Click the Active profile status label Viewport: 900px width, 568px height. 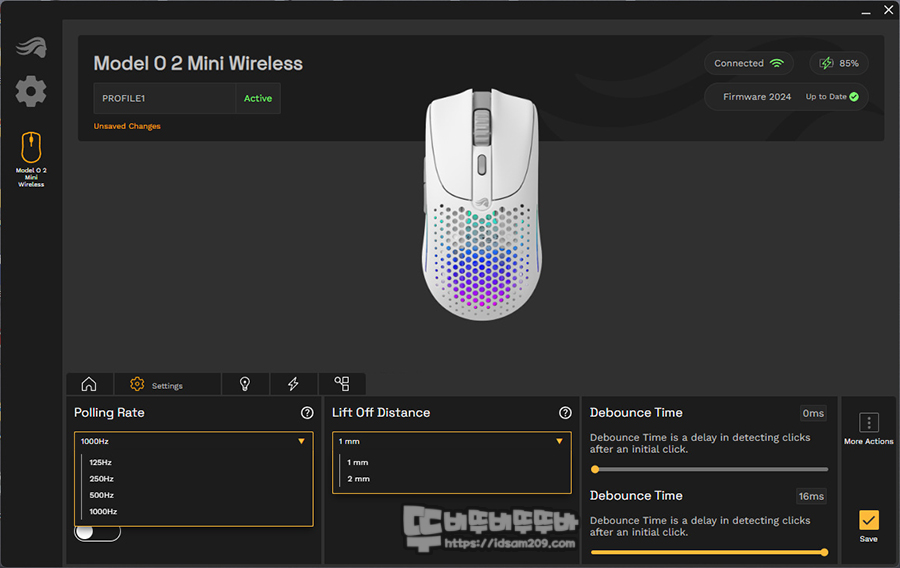tap(258, 98)
